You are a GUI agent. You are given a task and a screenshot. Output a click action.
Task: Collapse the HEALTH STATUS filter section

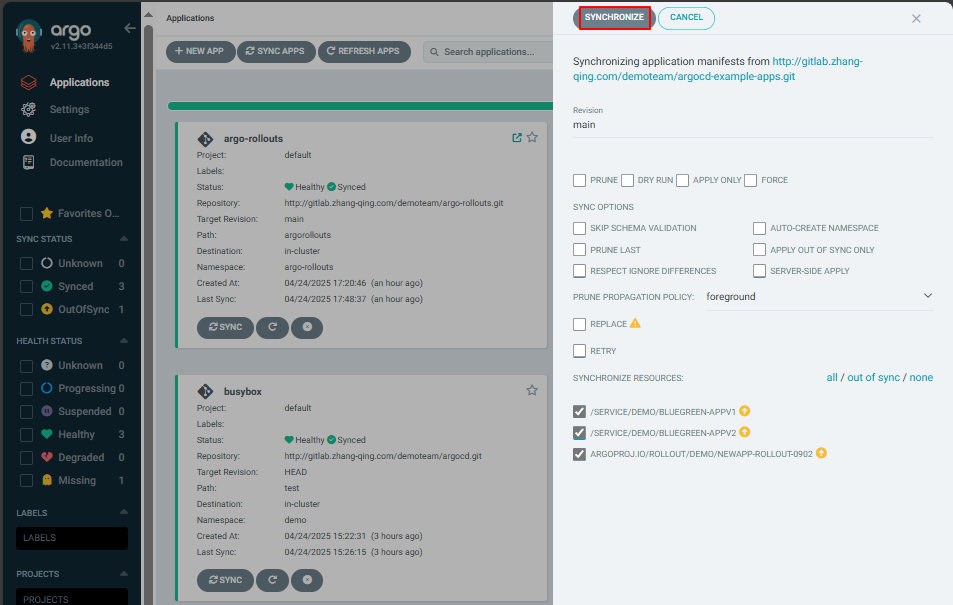124,341
